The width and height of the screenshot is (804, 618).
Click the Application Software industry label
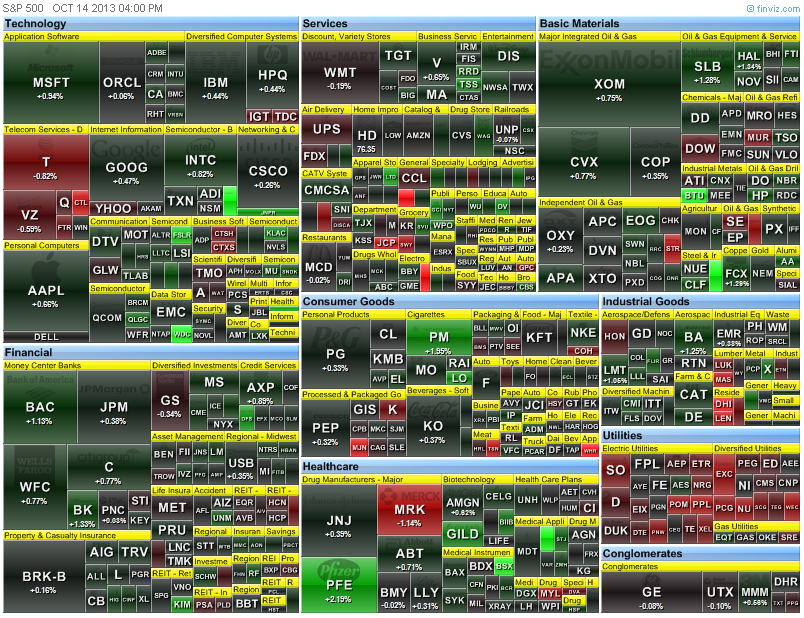(x=42, y=36)
